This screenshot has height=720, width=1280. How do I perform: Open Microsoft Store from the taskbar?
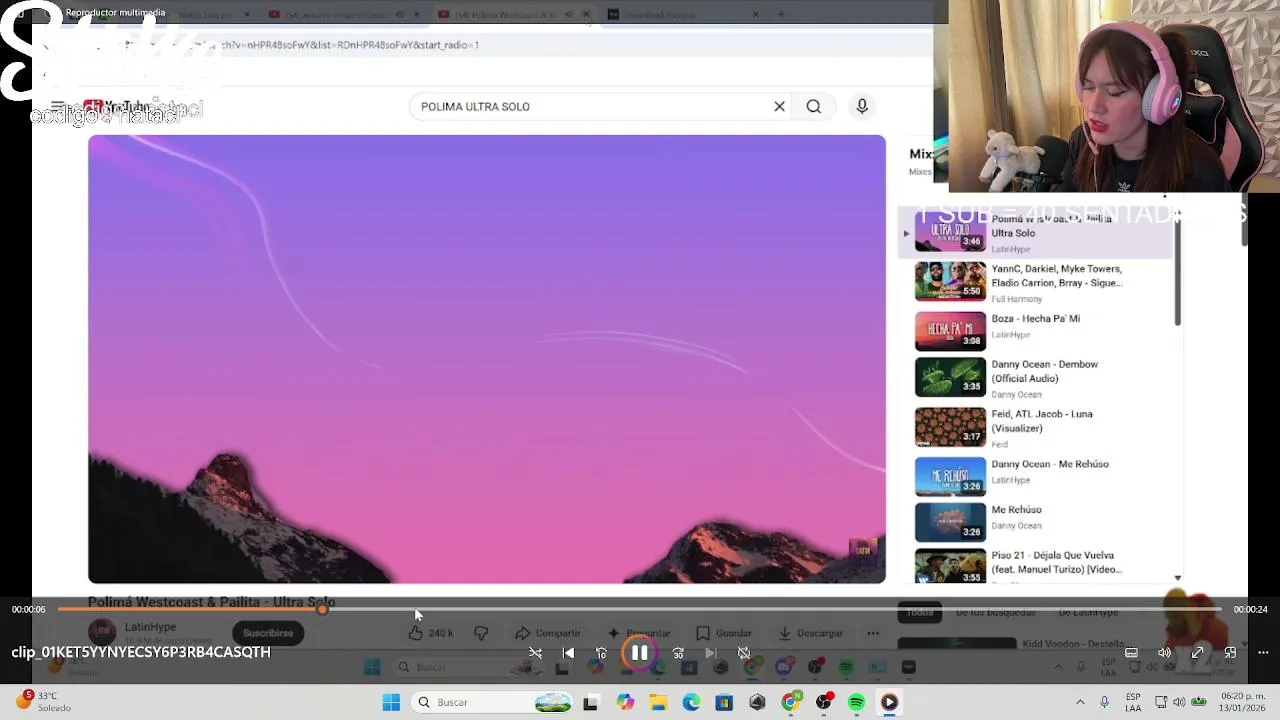tap(724, 702)
